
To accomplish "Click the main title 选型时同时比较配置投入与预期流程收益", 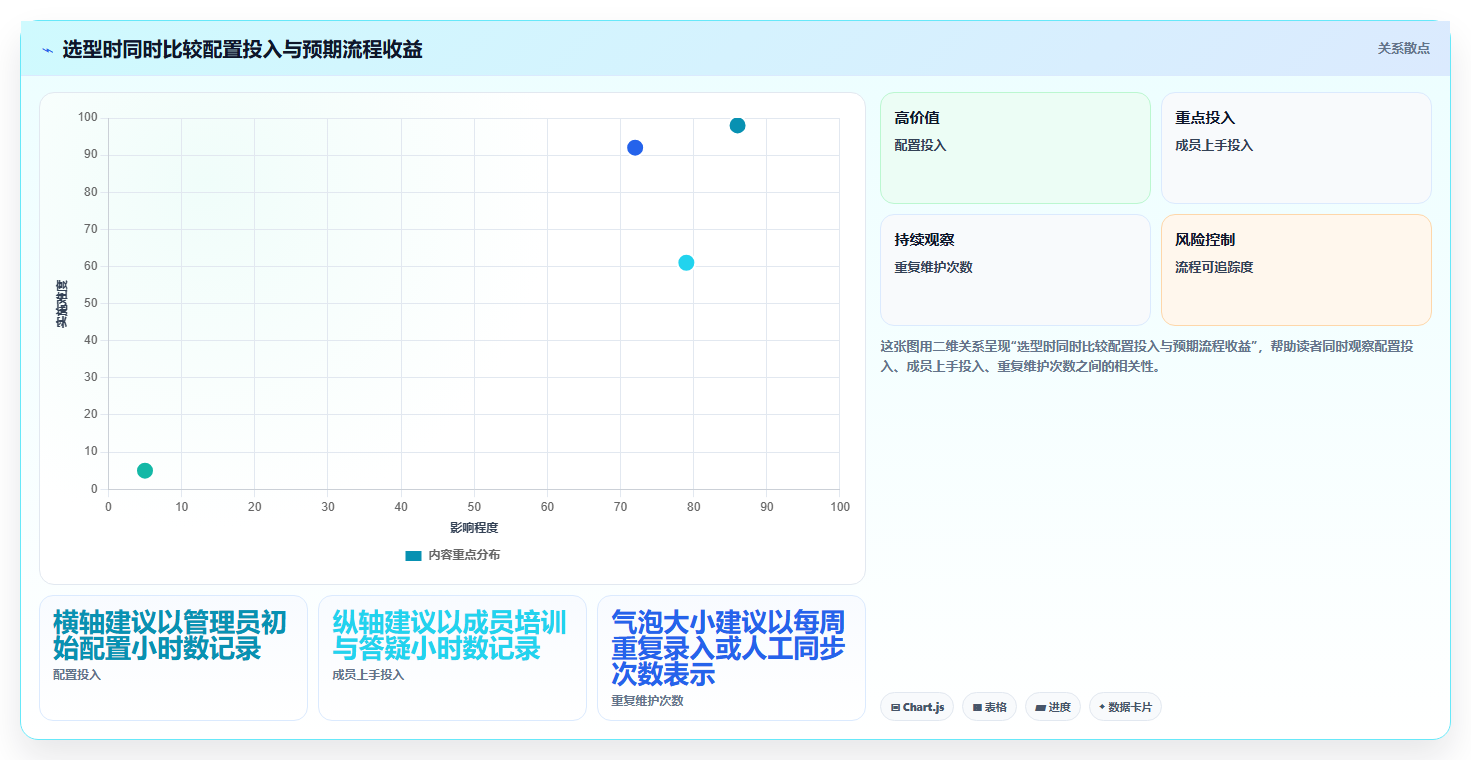I will coord(242,49).
